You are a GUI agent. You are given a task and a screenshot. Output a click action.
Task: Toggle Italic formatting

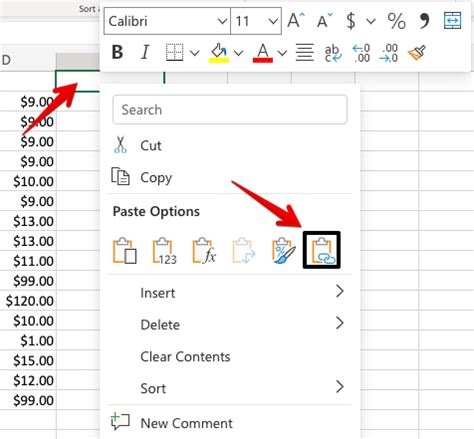point(145,52)
